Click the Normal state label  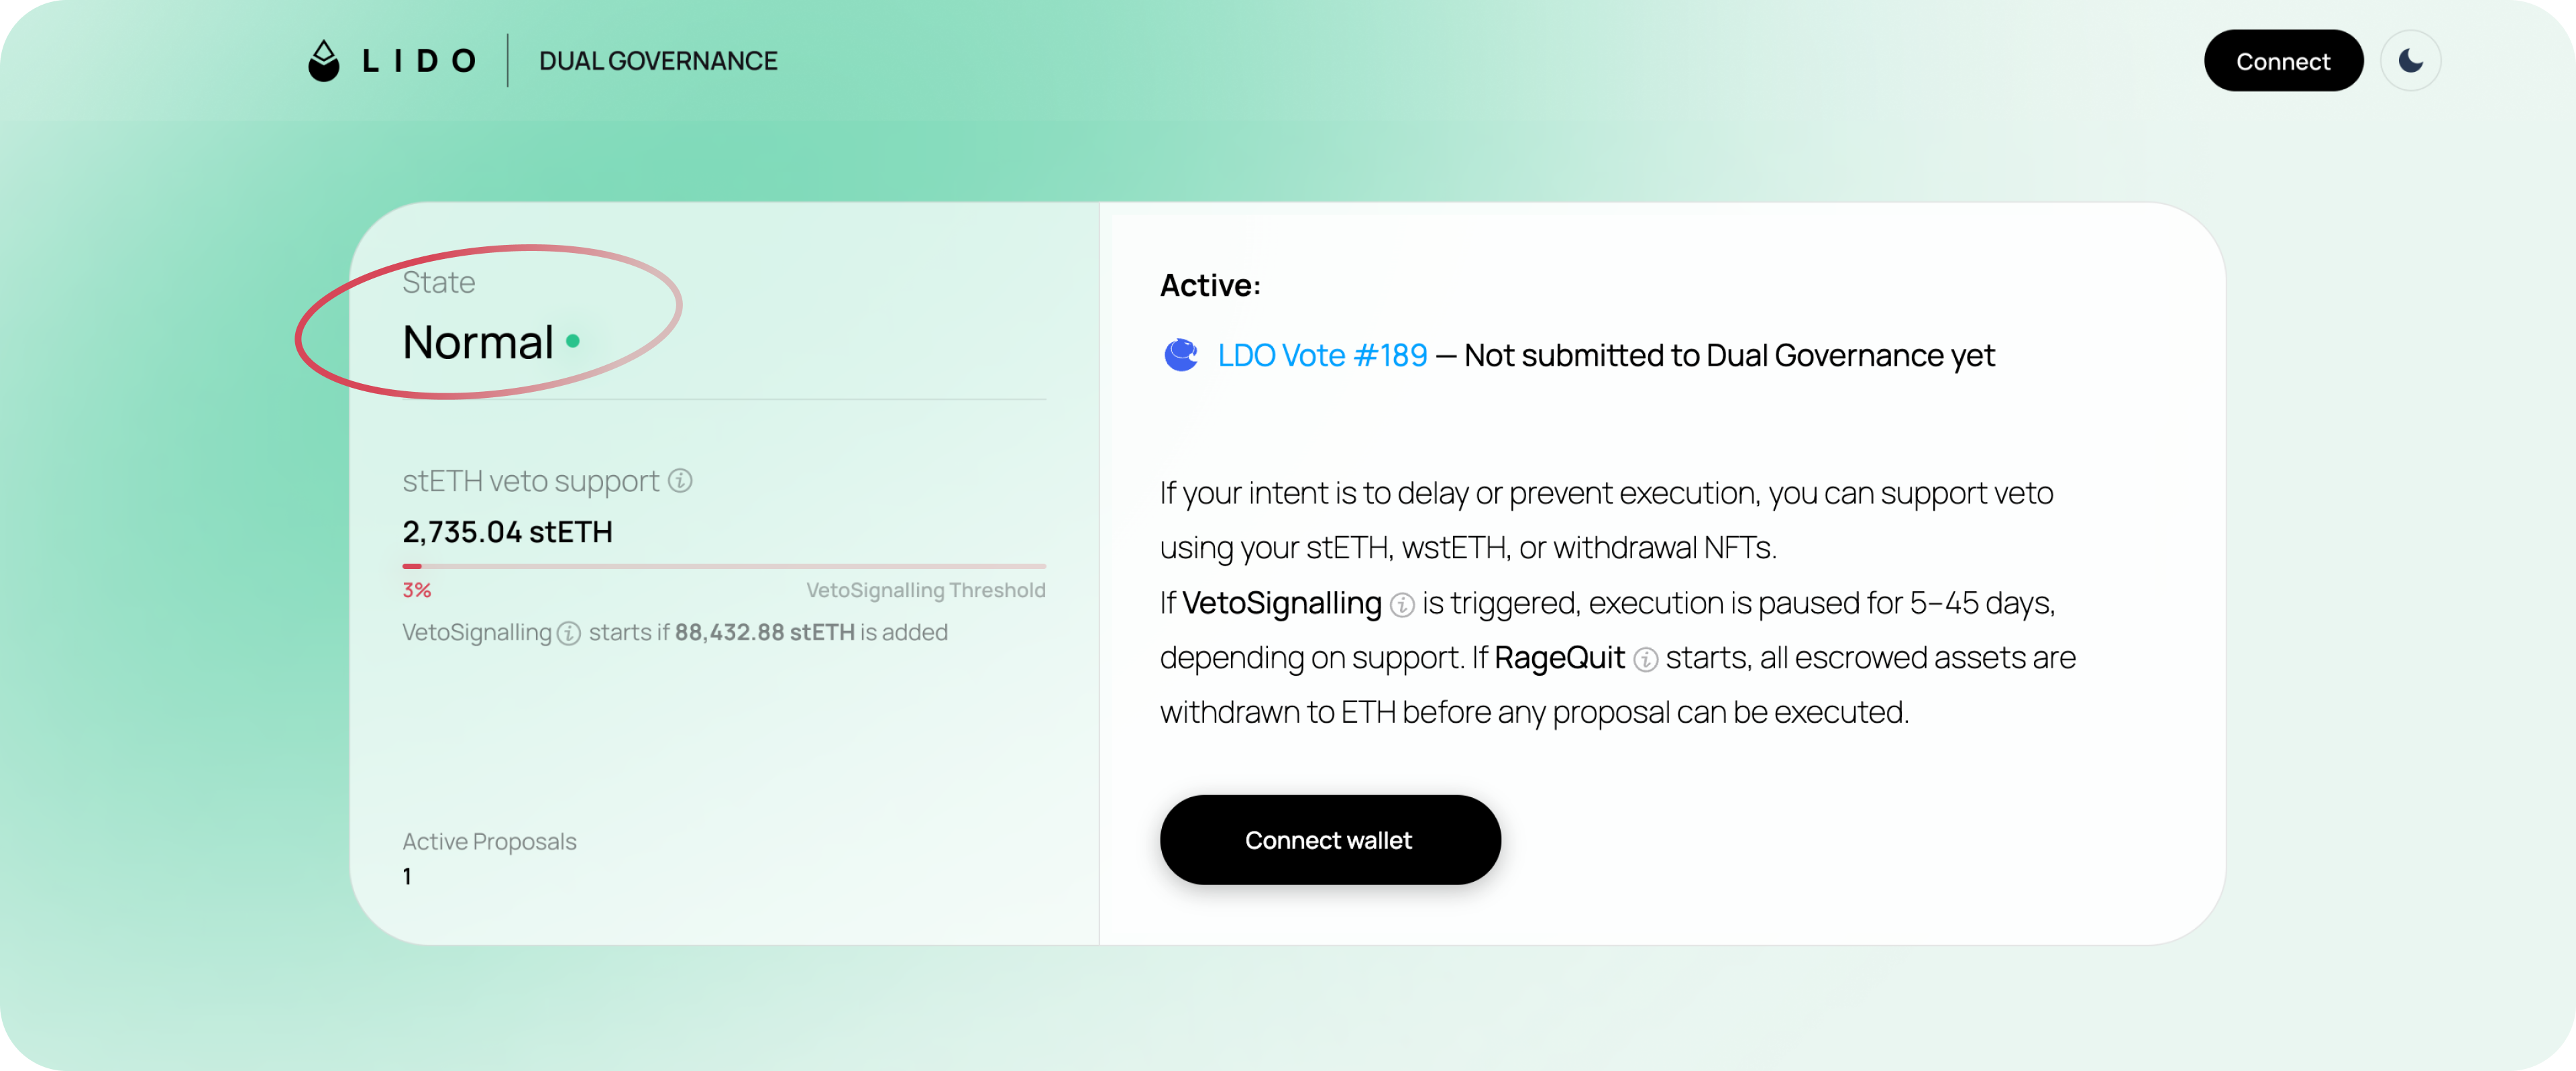[x=478, y=342]
